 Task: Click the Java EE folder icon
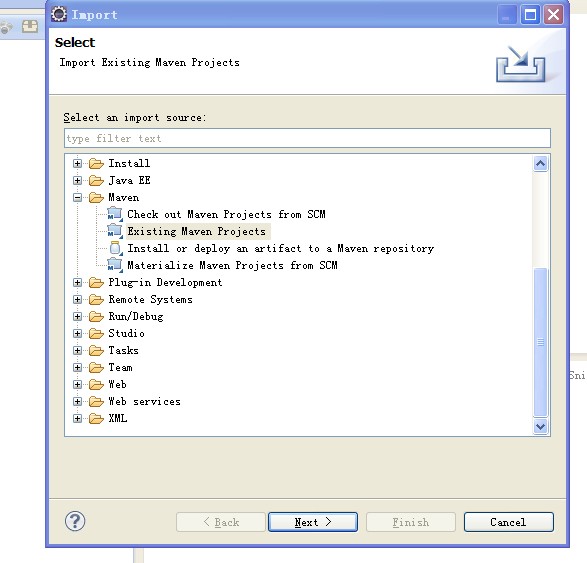(x=96, y=180)
